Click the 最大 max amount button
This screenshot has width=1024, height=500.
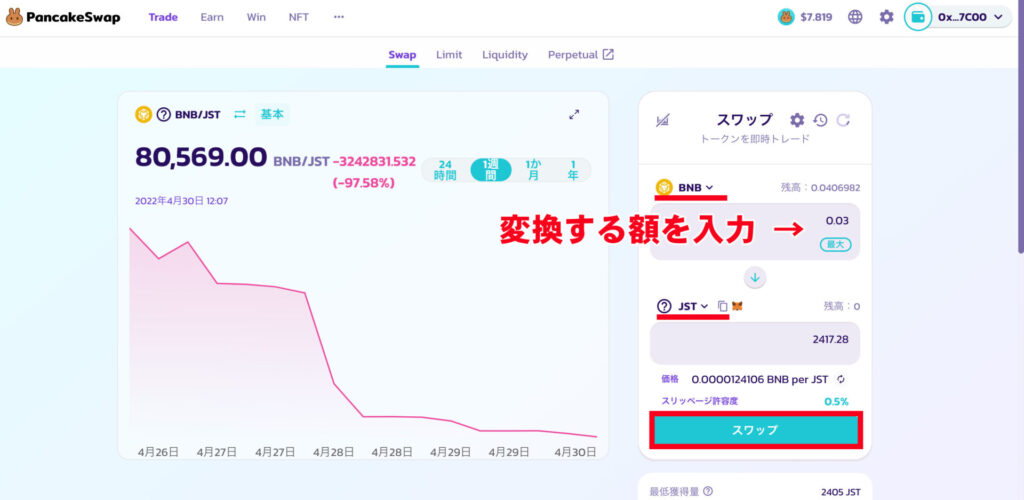(x=835, y=245)
